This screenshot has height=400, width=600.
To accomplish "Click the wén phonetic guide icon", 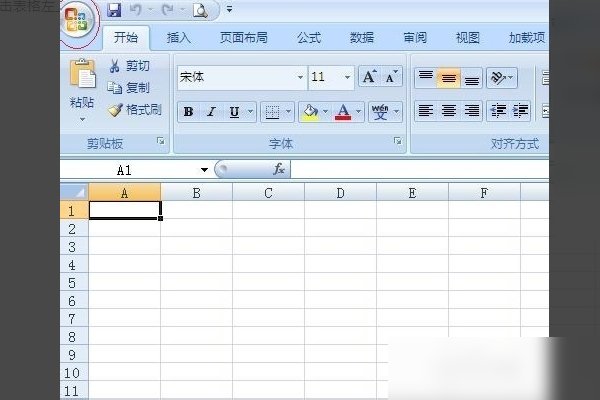I will [x=380, y=112].
